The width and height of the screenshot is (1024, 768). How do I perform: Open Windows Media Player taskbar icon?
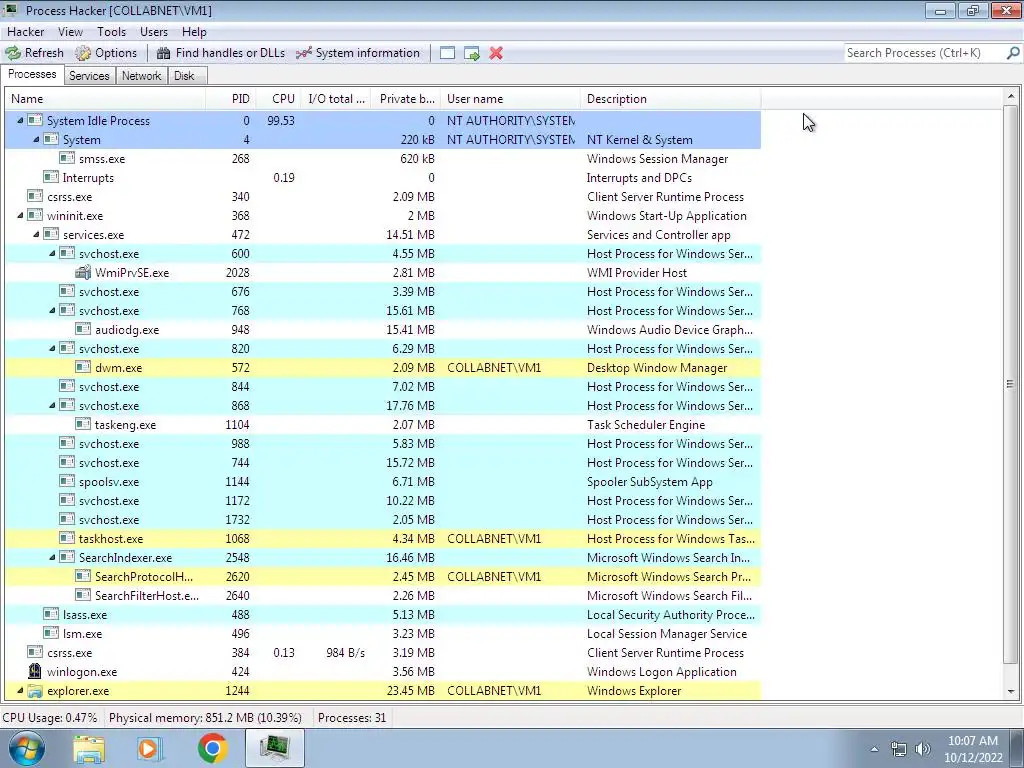click(150, 748)
